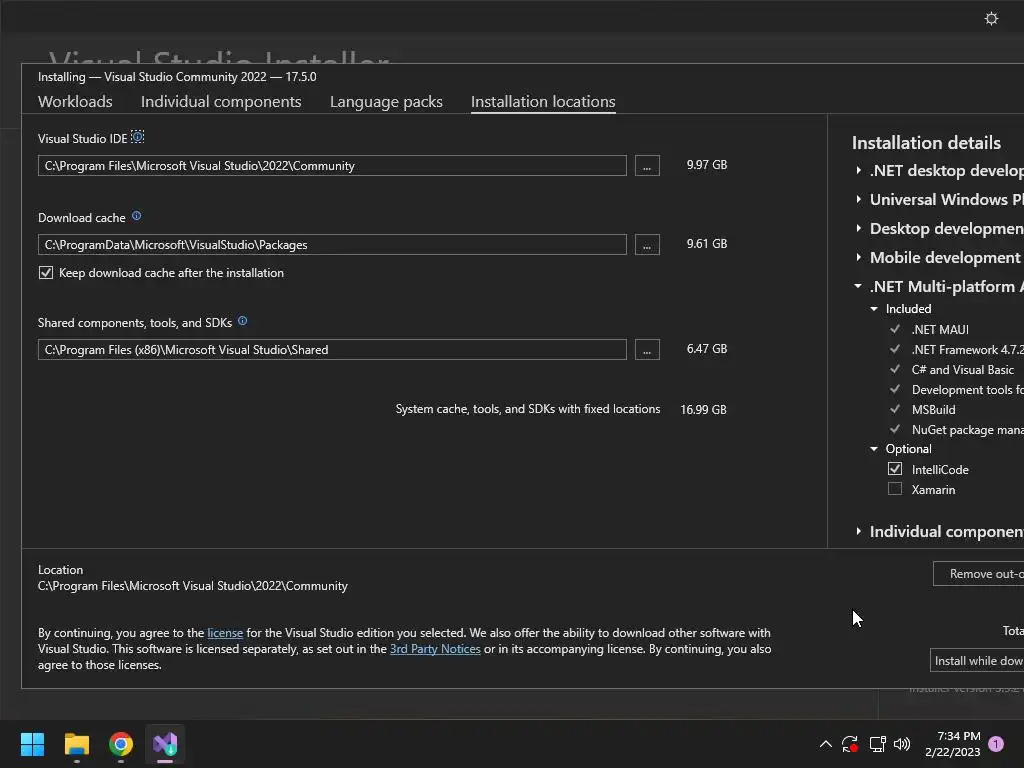The height and width of the screenshot is (768, 1024).
Task: Switch to the Workloads tab
Action: tap(75, 102)
